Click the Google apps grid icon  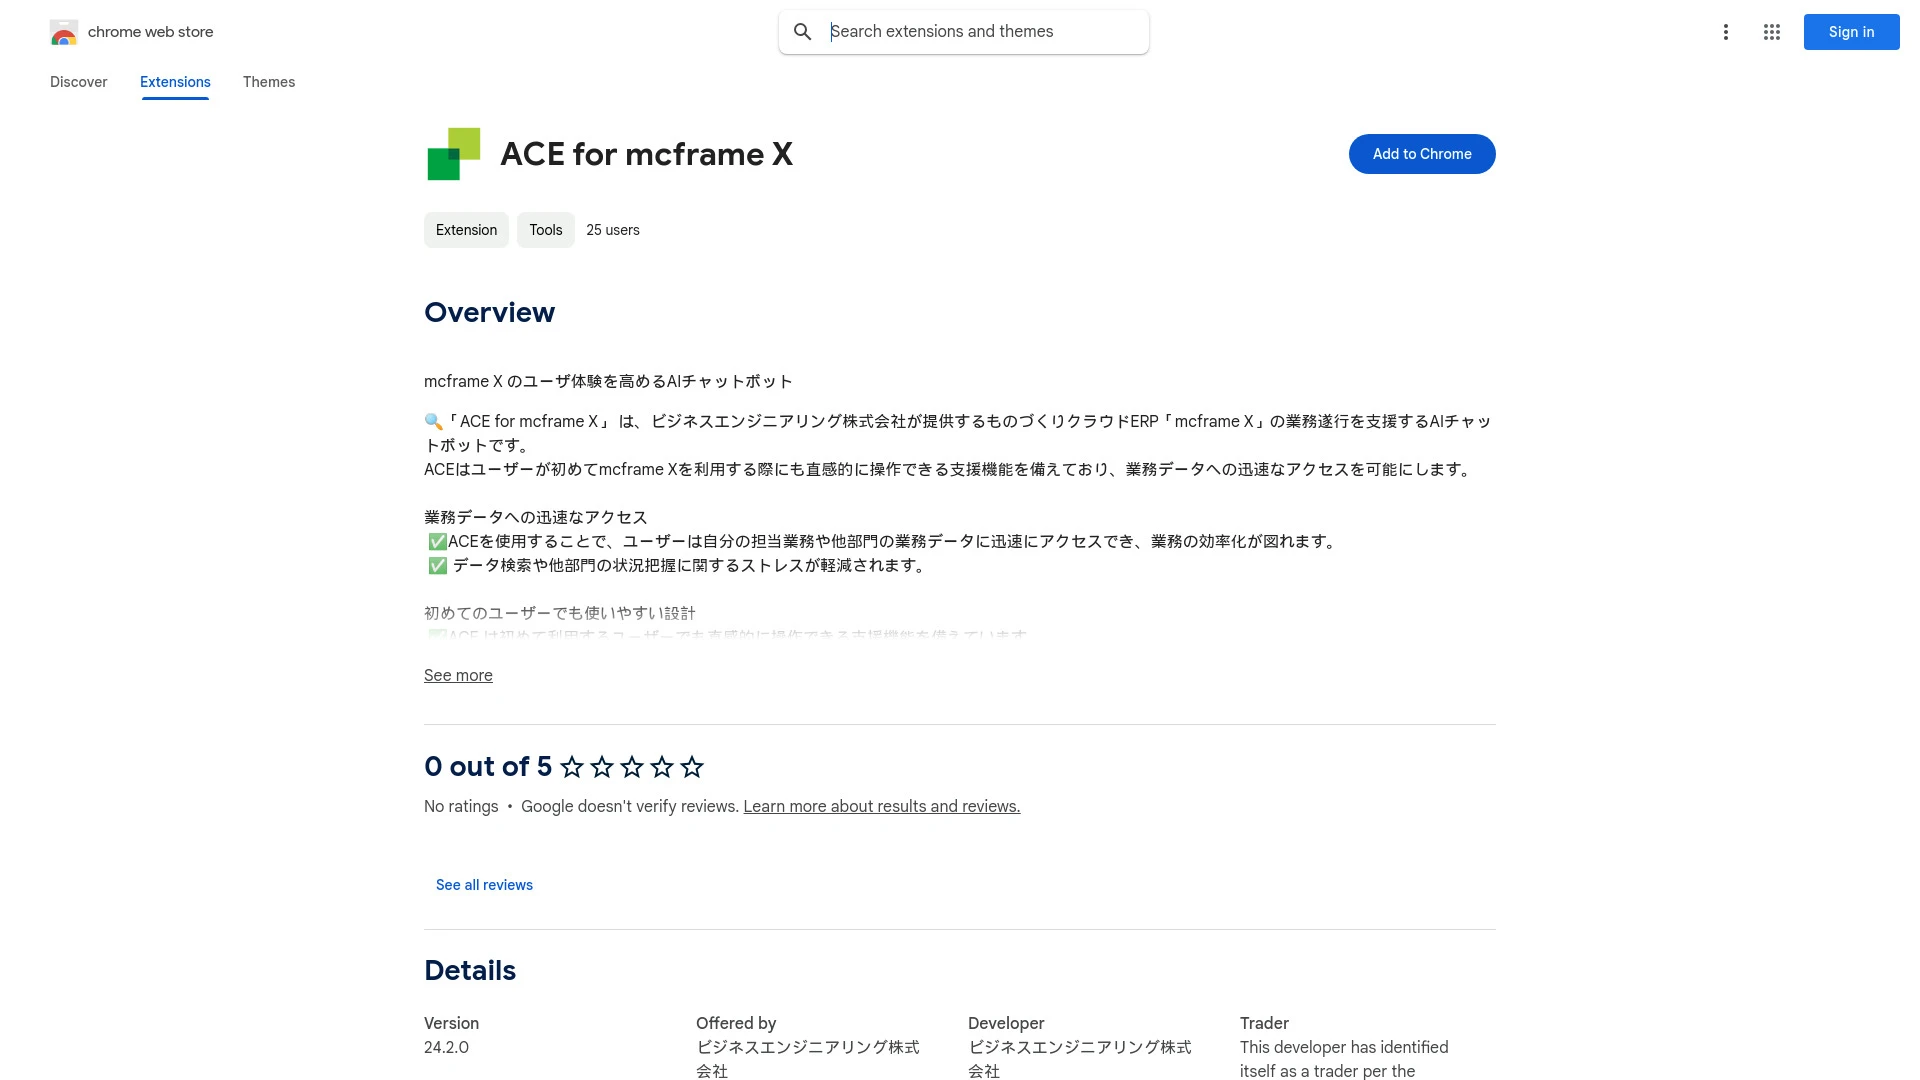[x=1772, y=32]
